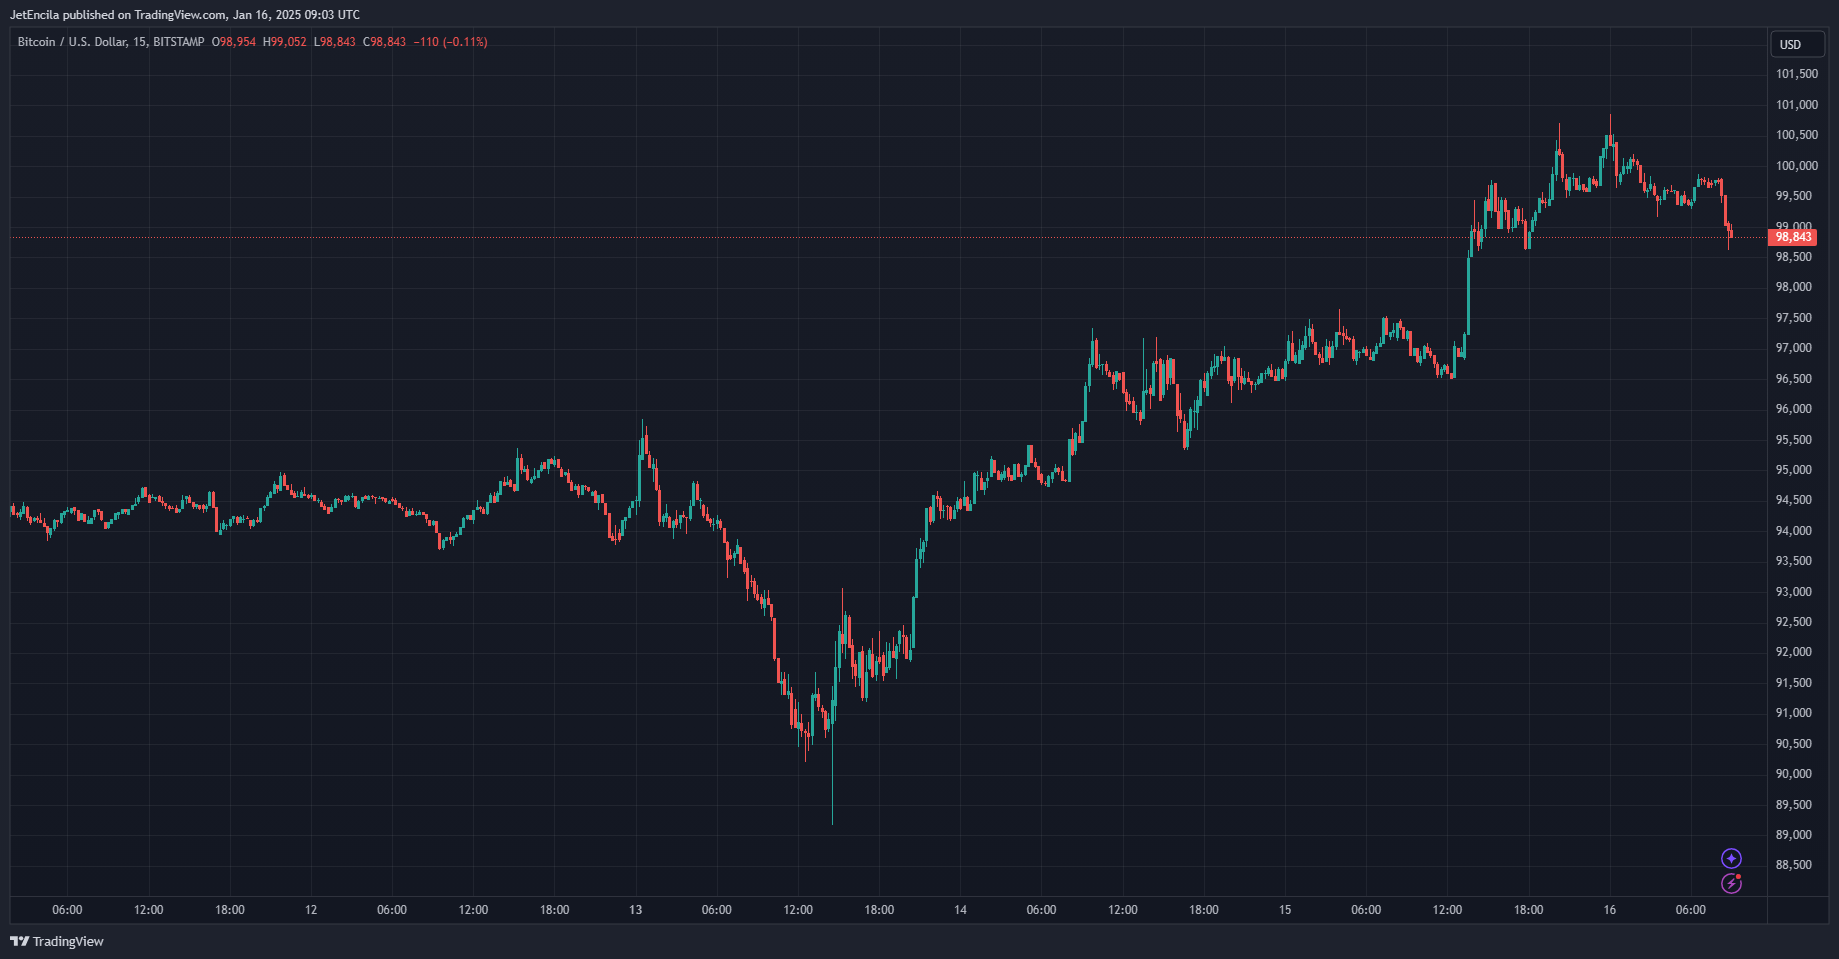Viewport: 1839px width, 959px height.
Task: Select the open value O98,954
Action: 234,42
